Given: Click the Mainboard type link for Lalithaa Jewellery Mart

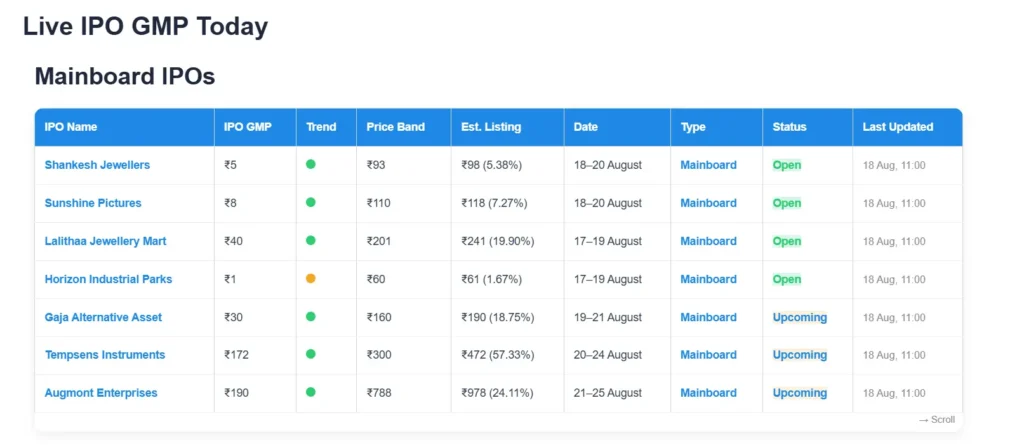Looking at the screenshot, I should point(709,241).
